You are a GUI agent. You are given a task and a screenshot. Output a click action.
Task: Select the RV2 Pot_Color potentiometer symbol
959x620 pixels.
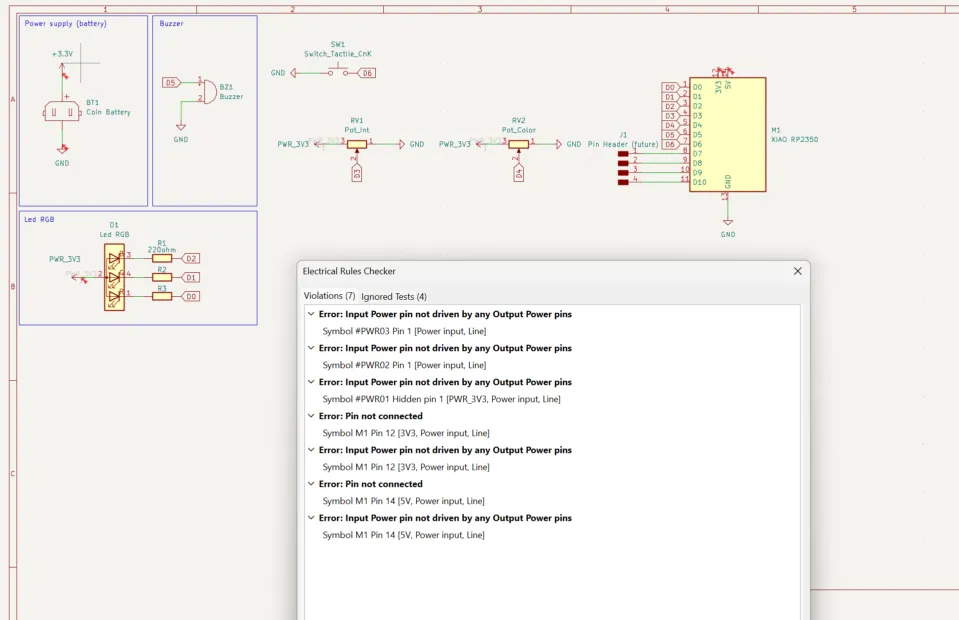519,144
